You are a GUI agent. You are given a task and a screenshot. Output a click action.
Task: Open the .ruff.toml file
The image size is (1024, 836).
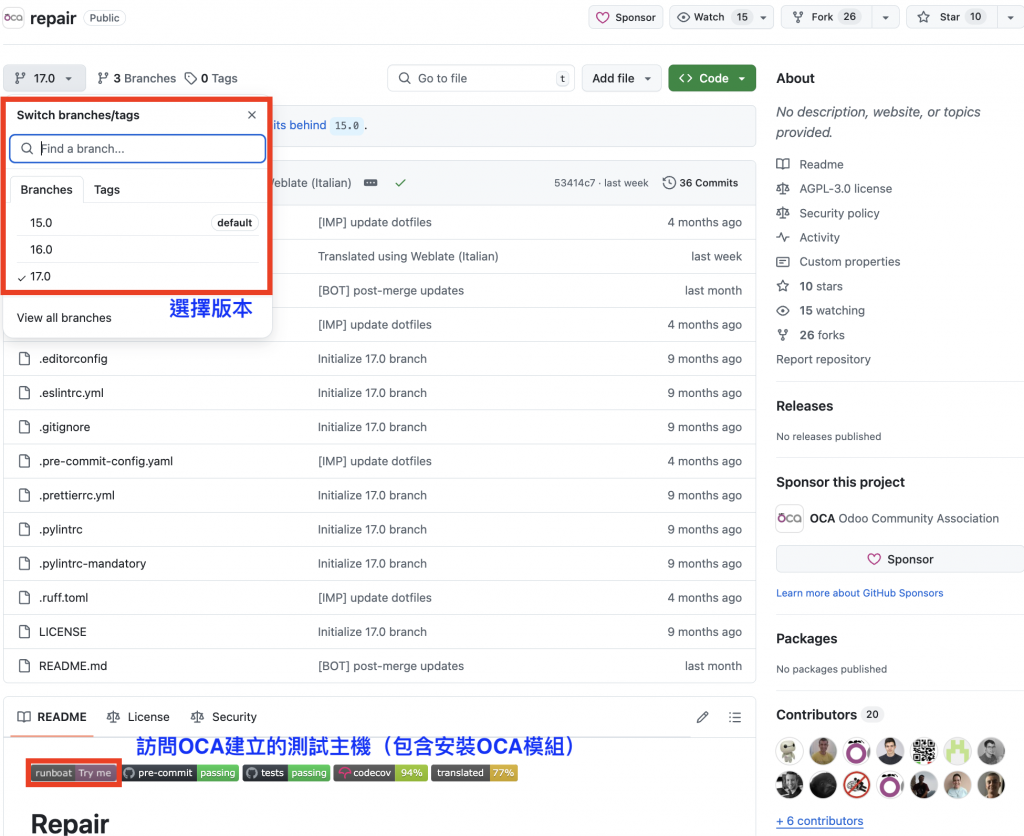(x=63, y=598)
